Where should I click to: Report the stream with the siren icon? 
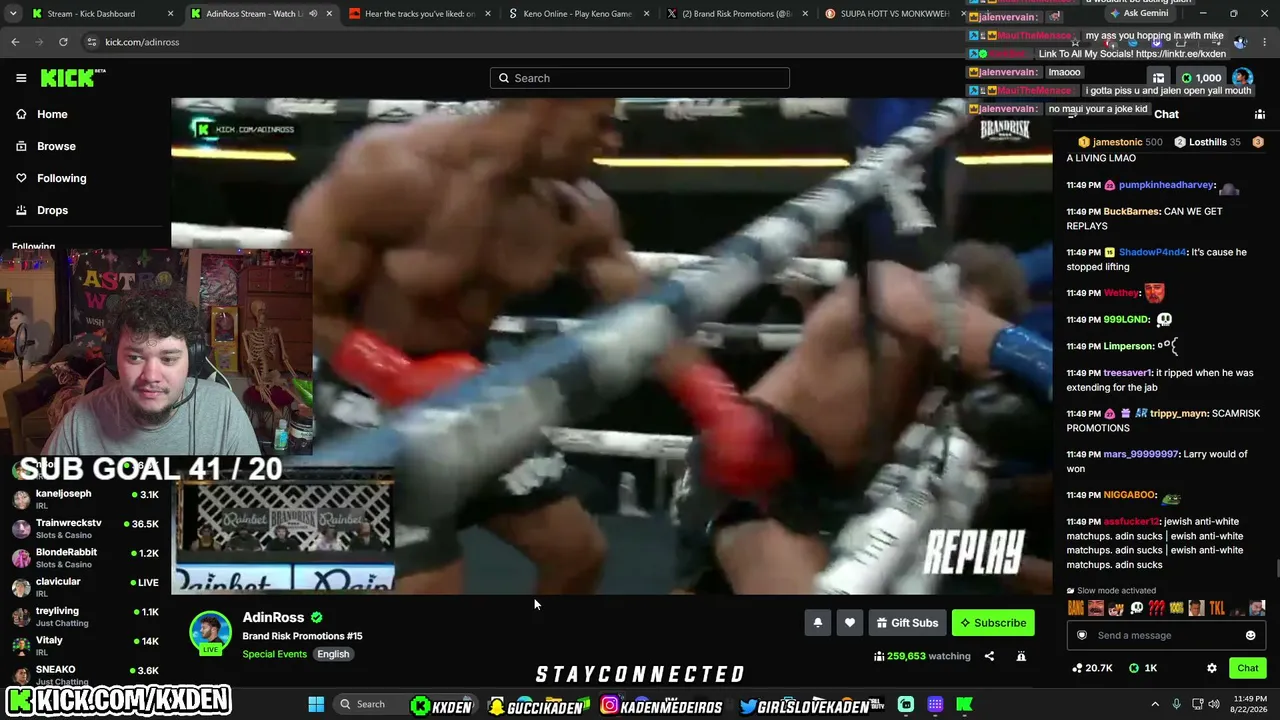coord(1021,656)
